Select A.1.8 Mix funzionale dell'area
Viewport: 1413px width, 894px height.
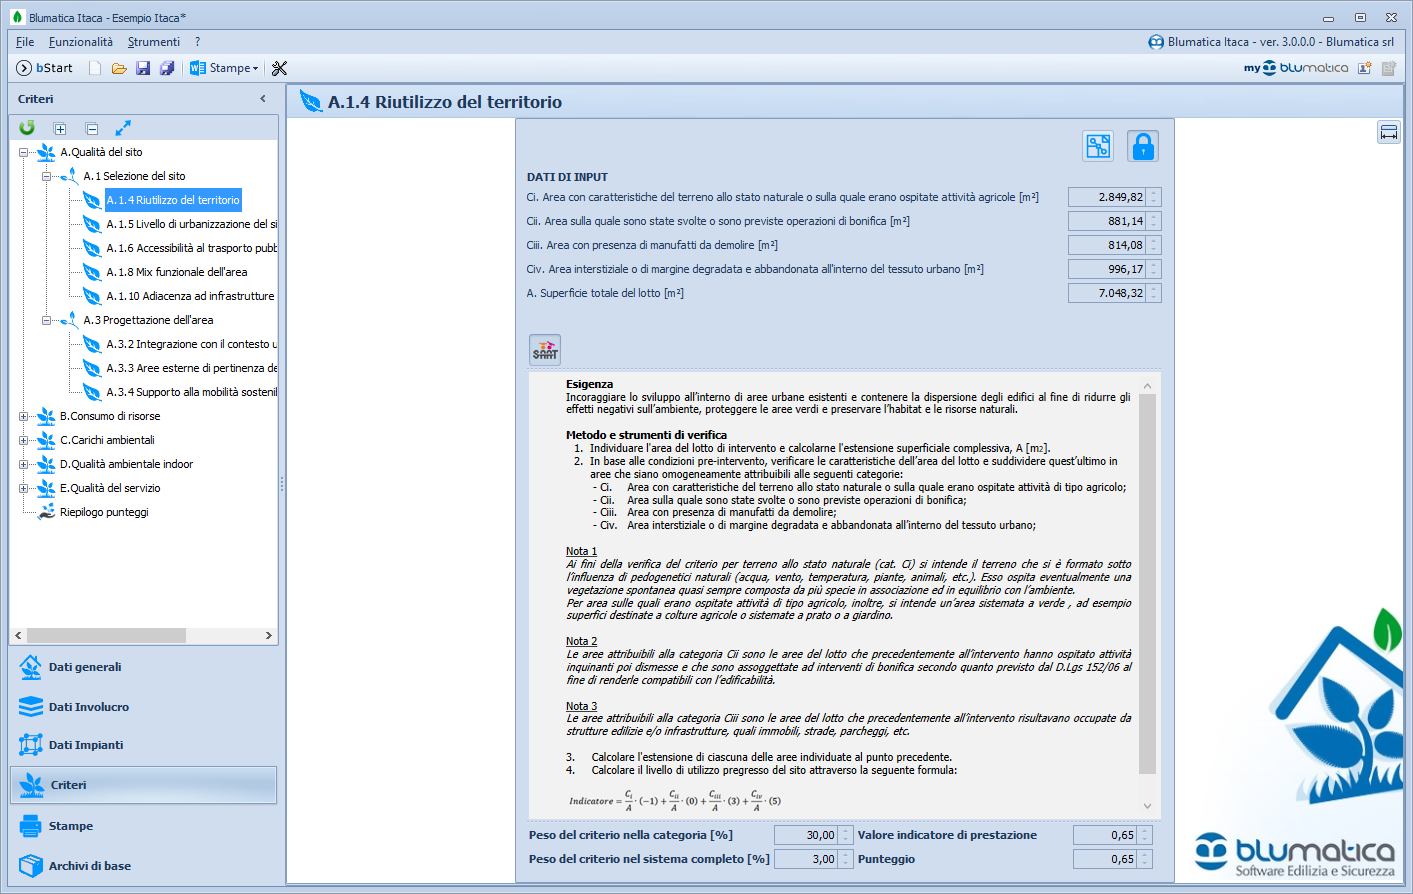tap(177, 272)
